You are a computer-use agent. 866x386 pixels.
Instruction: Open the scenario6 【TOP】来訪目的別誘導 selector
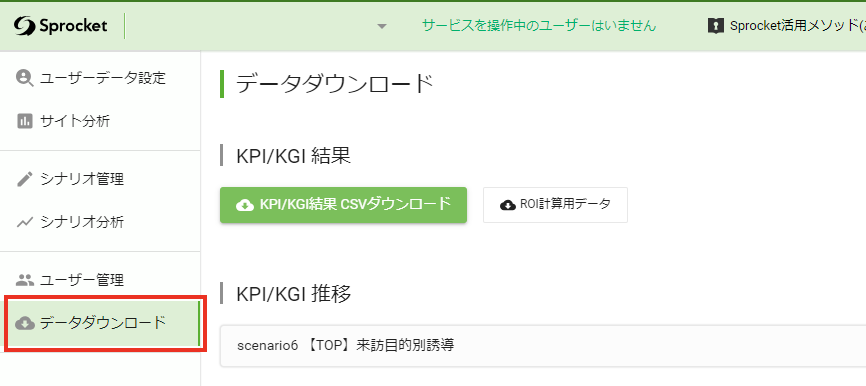tap(543, 346)
